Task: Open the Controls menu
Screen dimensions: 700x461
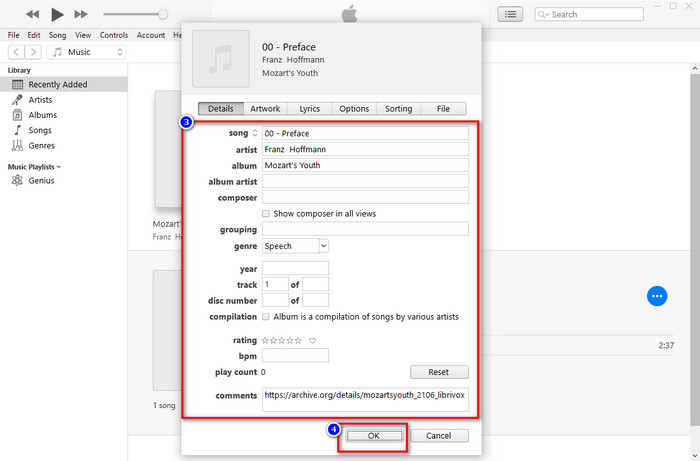Action: [114, 35]
